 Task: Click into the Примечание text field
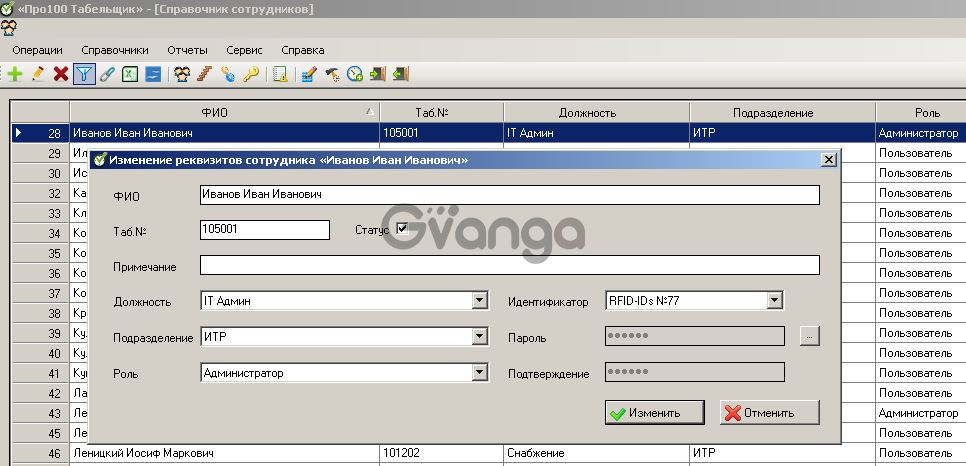pos(509,265)
